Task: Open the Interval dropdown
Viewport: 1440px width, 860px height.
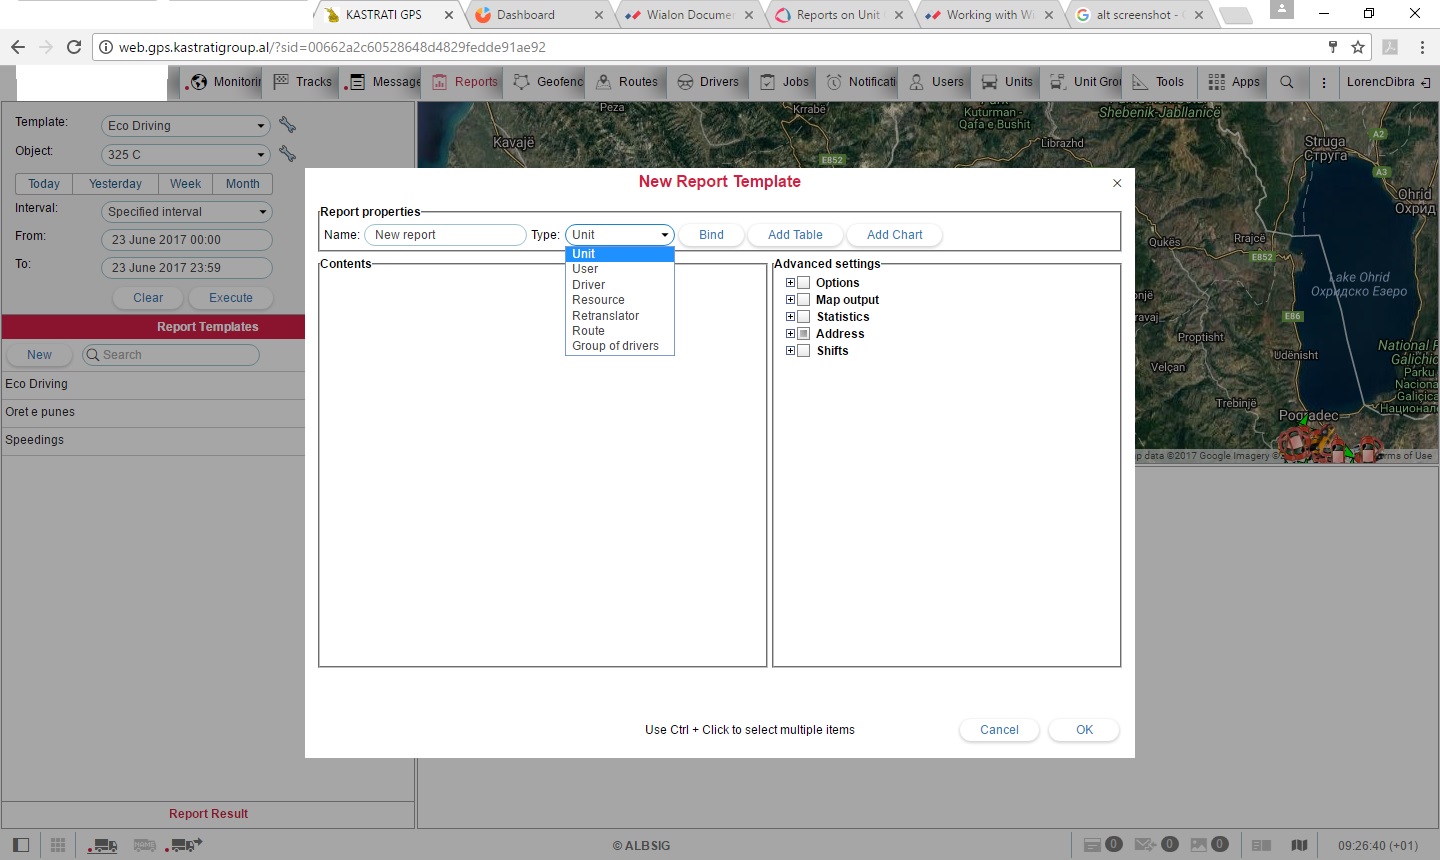Action: click(x=186, y=212)
